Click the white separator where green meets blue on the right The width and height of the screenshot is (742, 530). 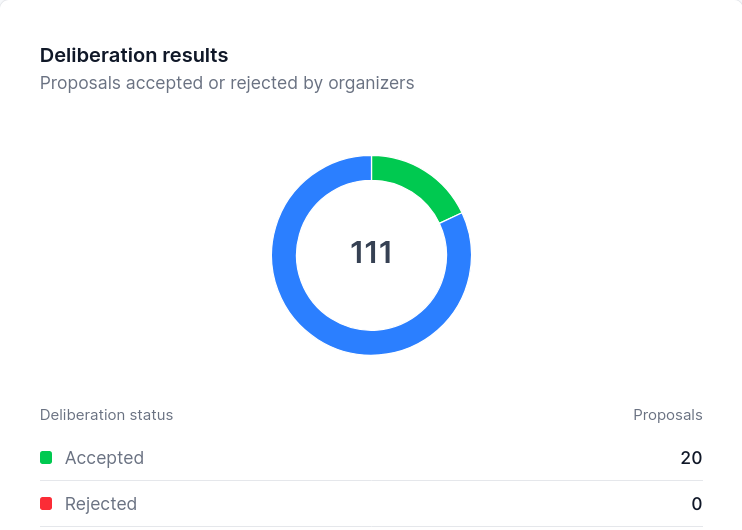pyautogui.click(x=450, y=218)
